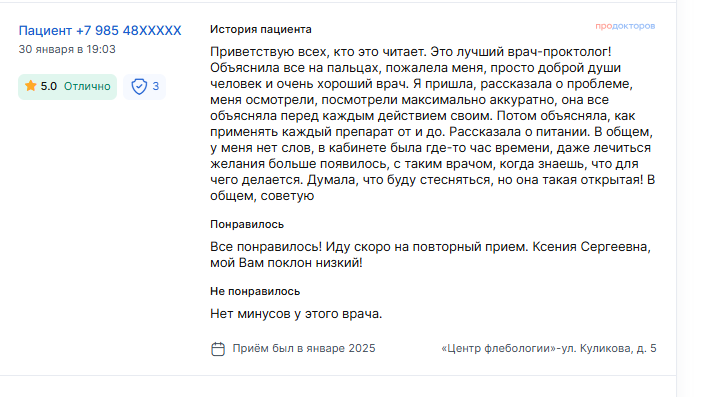Image resolution: width=721 pixels, height=397 pixels.
Task: Click the ул. Куликова, д. 5 address text
Action: pyautogui.click(x=609, y=348)
